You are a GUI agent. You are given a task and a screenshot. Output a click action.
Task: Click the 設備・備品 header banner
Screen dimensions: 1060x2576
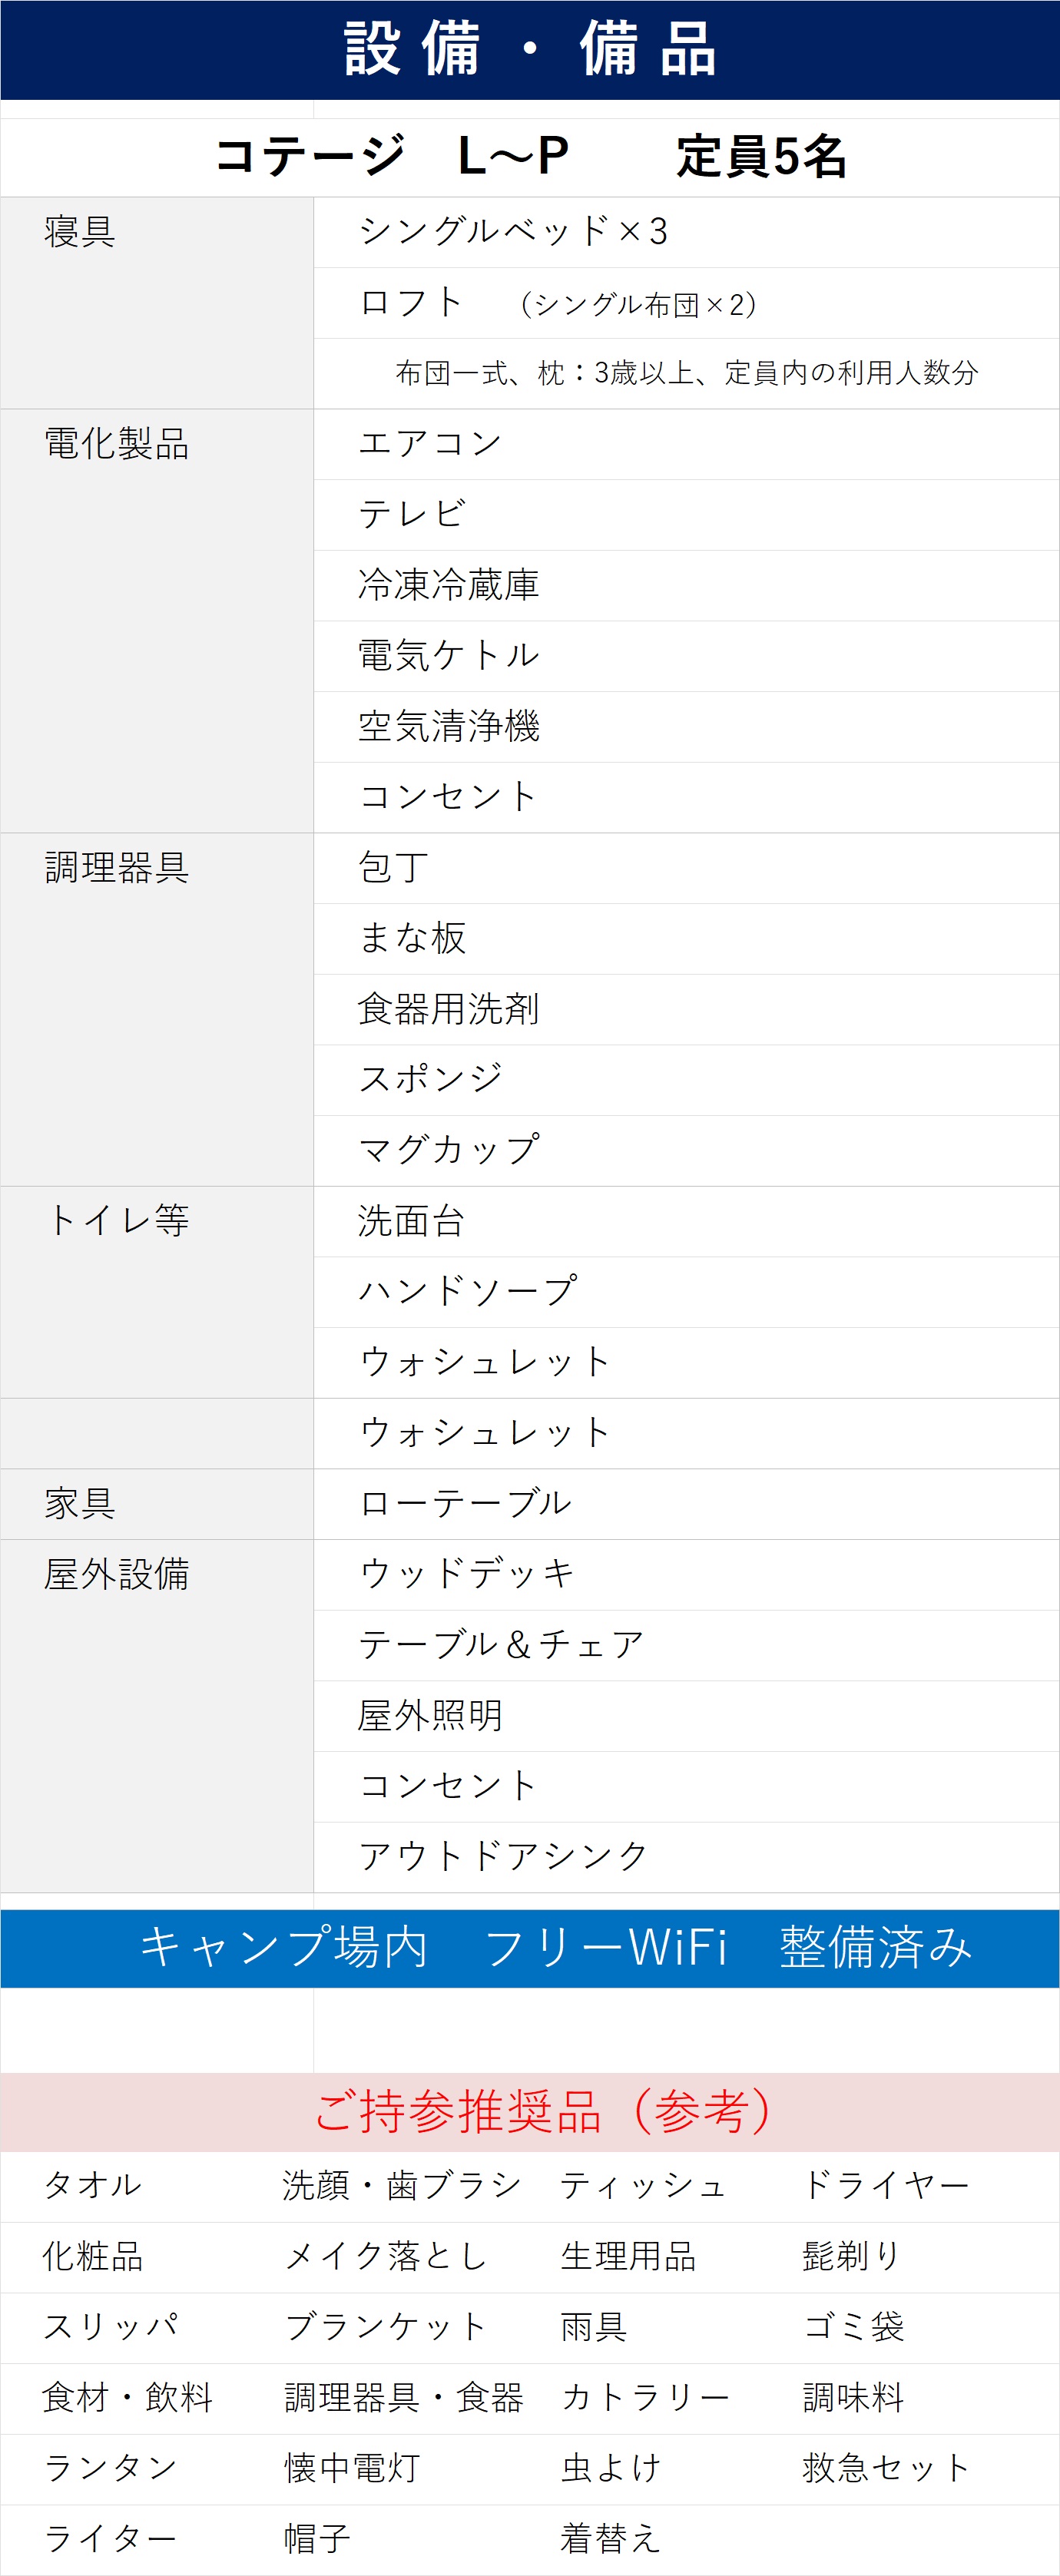pyautogui.click(x=530, y=49)
